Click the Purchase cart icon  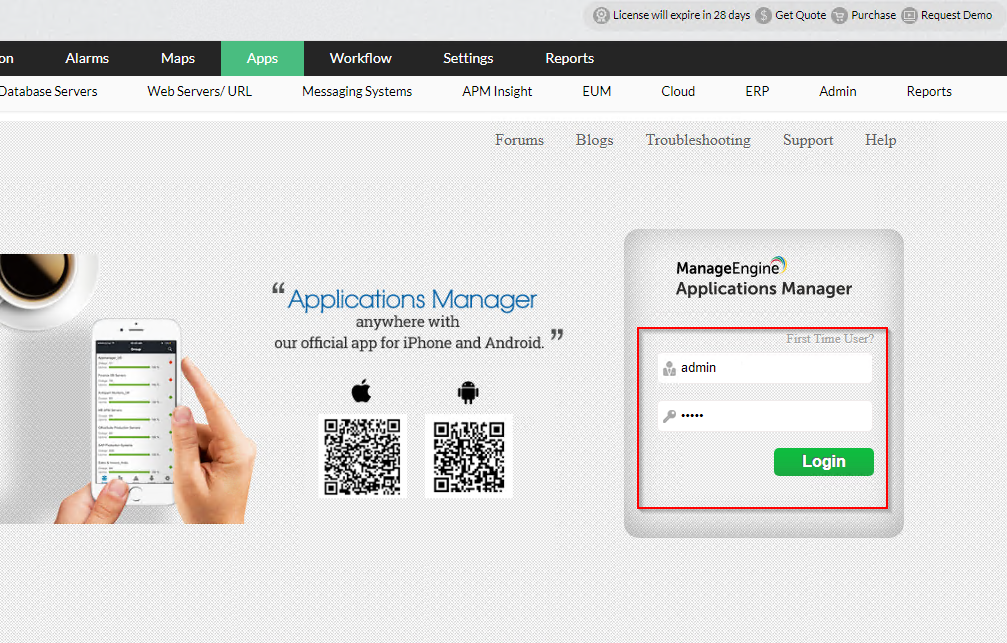click(839, 15)
